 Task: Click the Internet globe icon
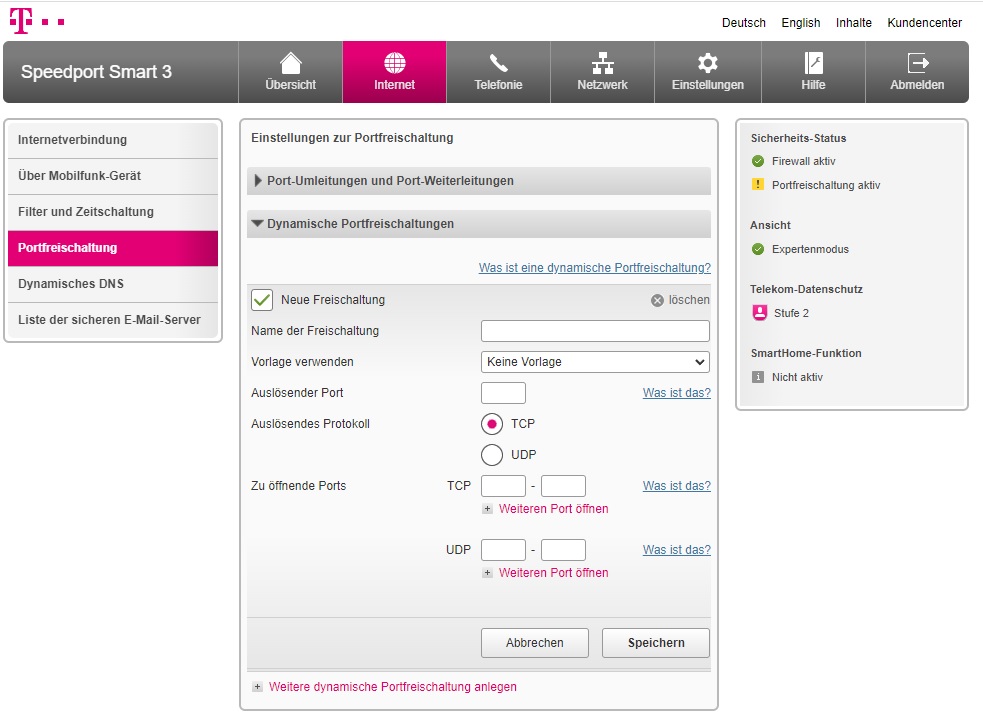coord(394,63)
